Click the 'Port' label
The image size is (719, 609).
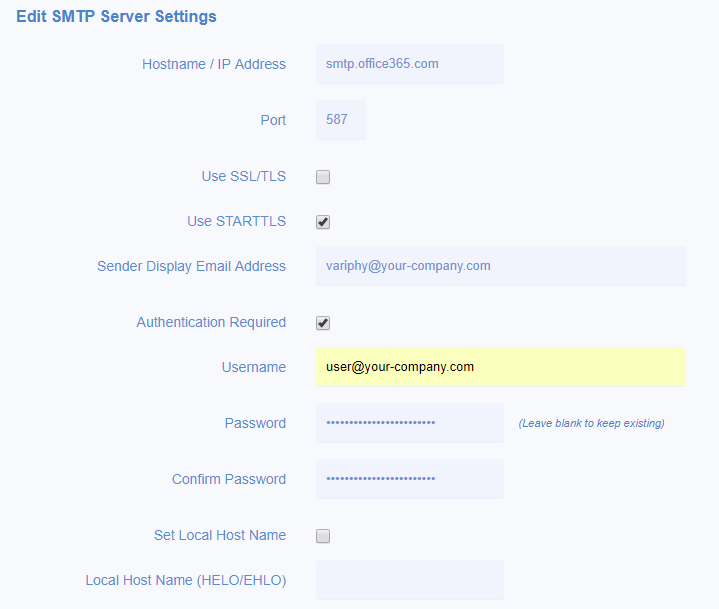click(x=273, y=120)
